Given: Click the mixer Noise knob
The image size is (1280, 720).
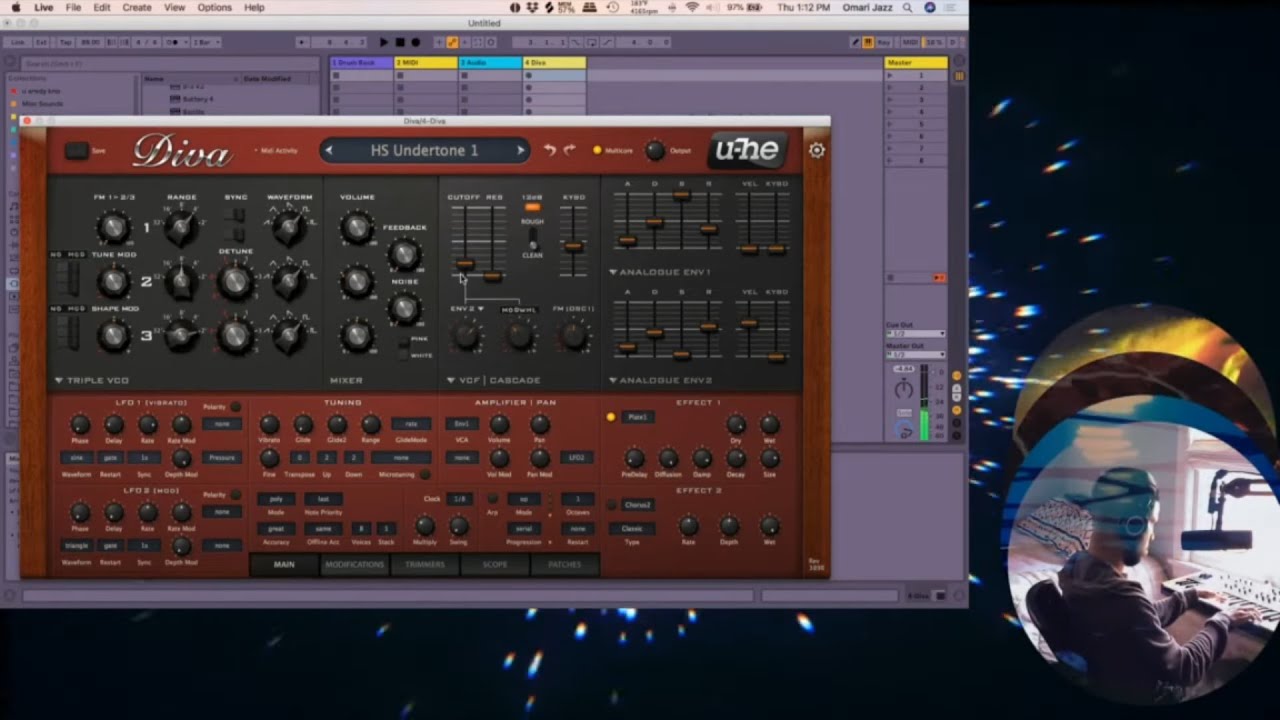Looking at the screenshot, I should tap(404, 309).
